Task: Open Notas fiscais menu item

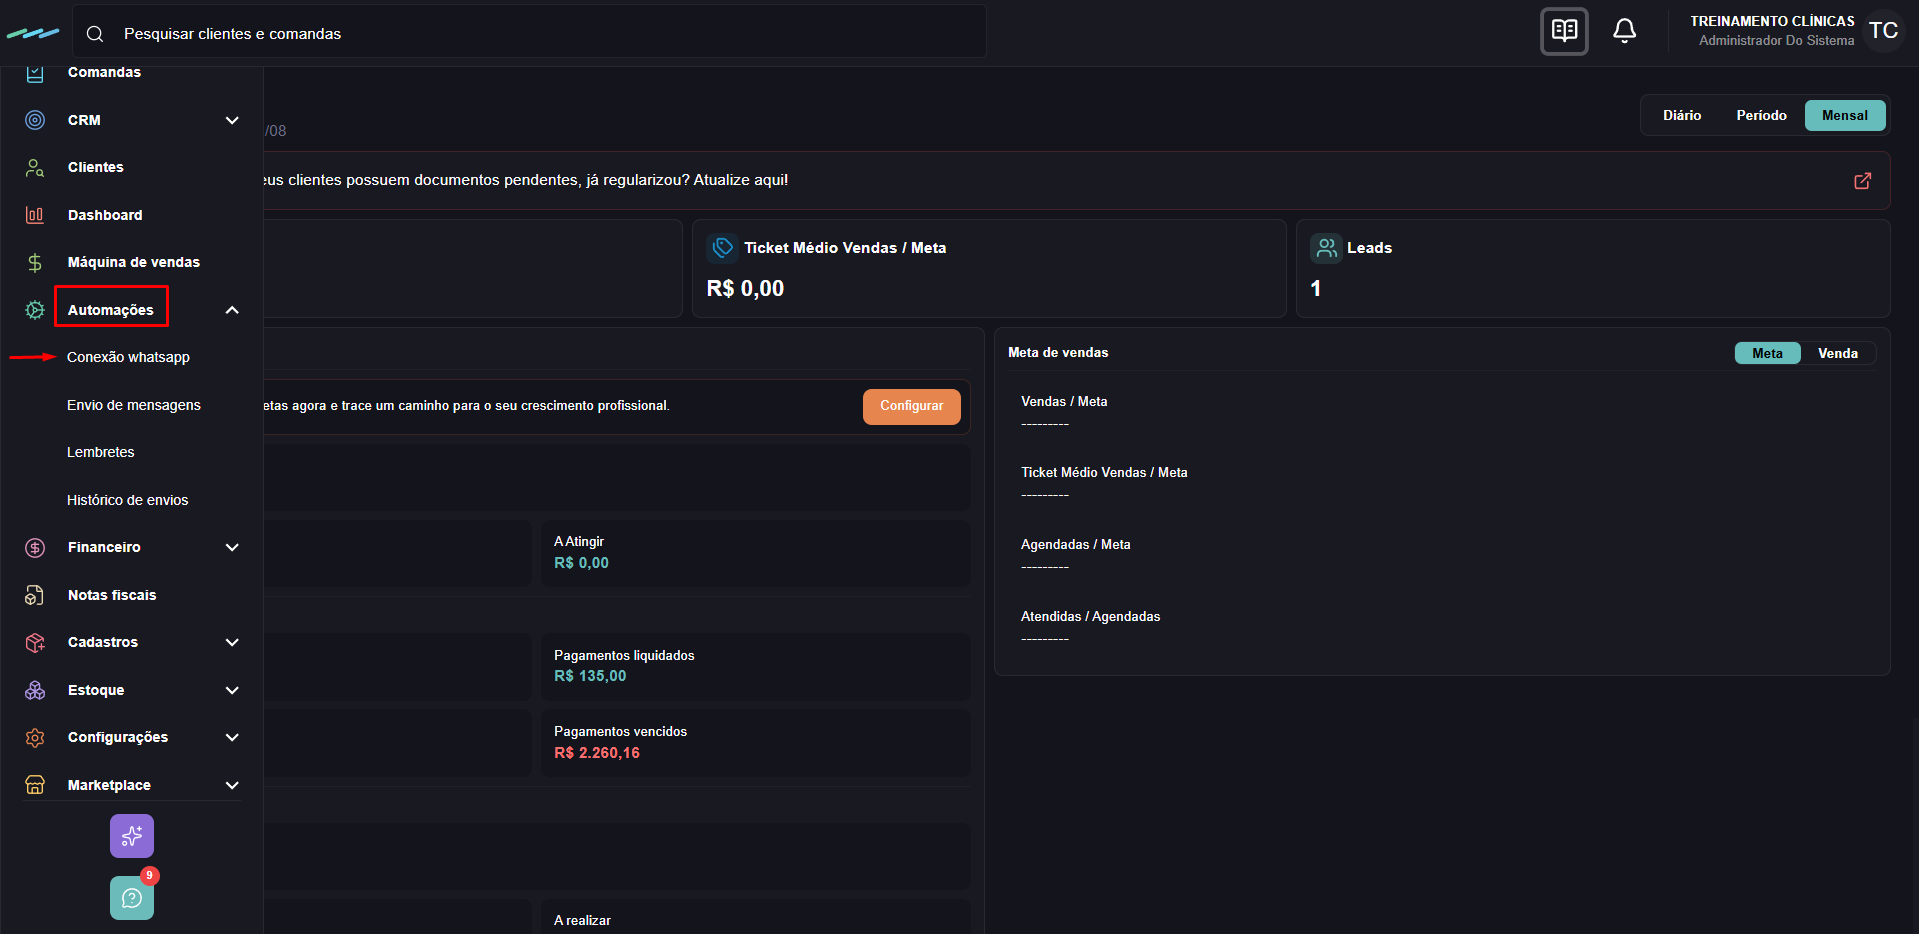Action: click(112, 595)
